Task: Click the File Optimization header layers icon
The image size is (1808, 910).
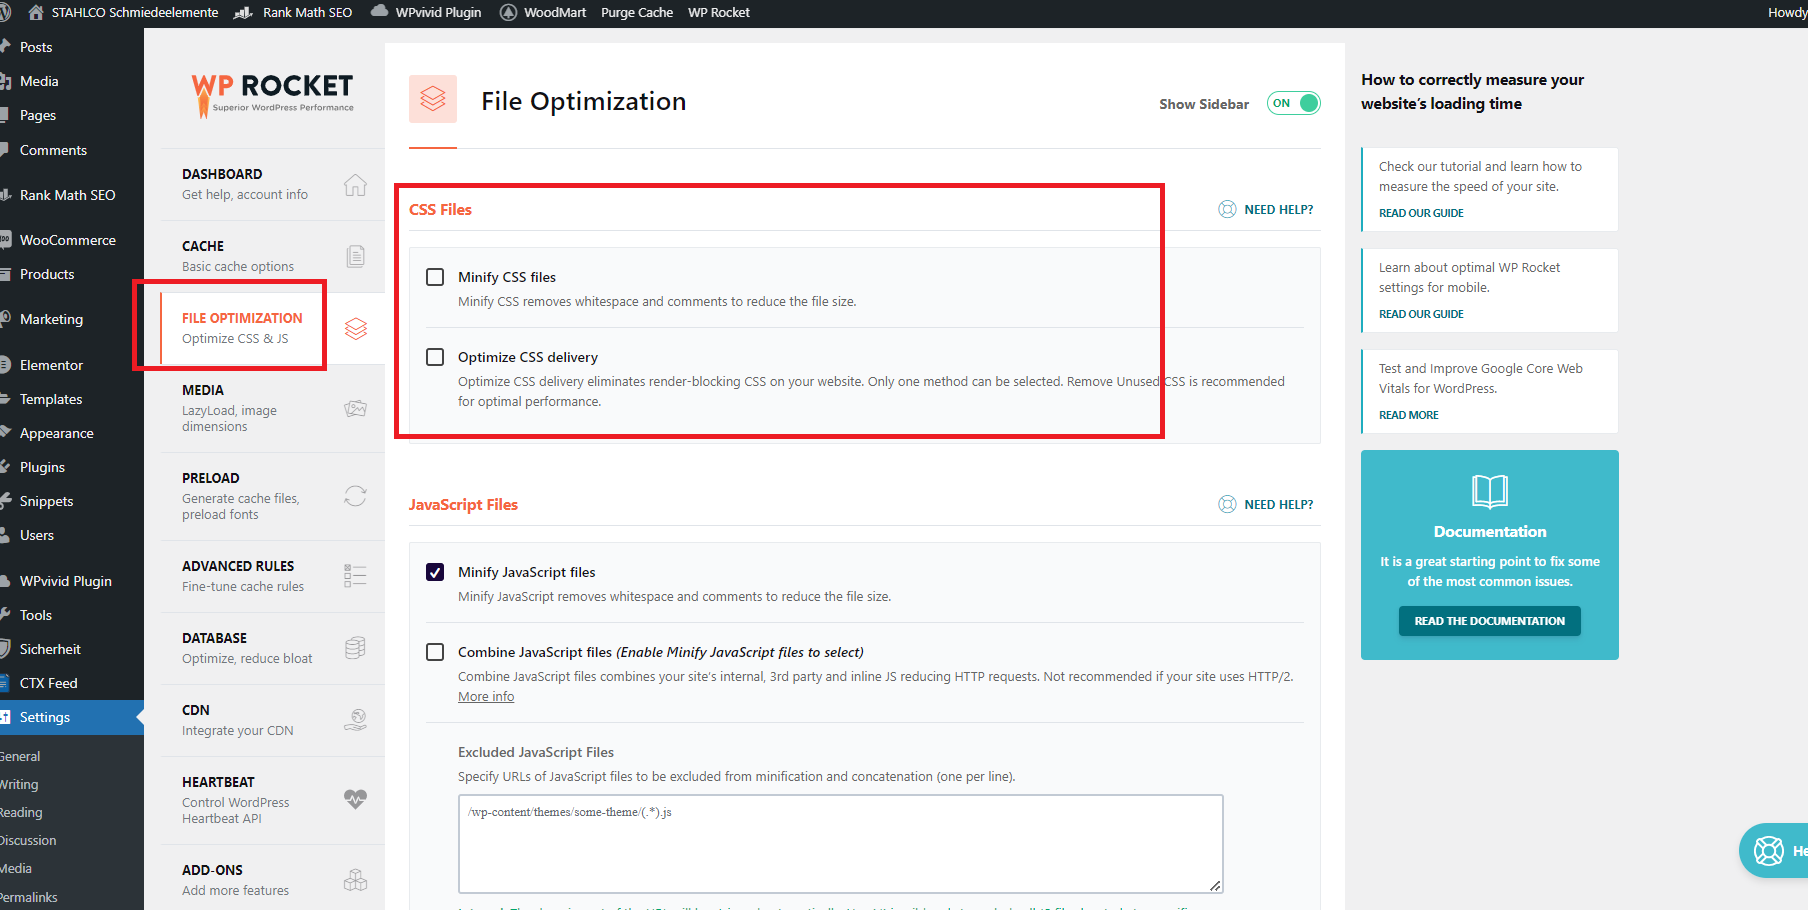Action: tap(433, 99)
